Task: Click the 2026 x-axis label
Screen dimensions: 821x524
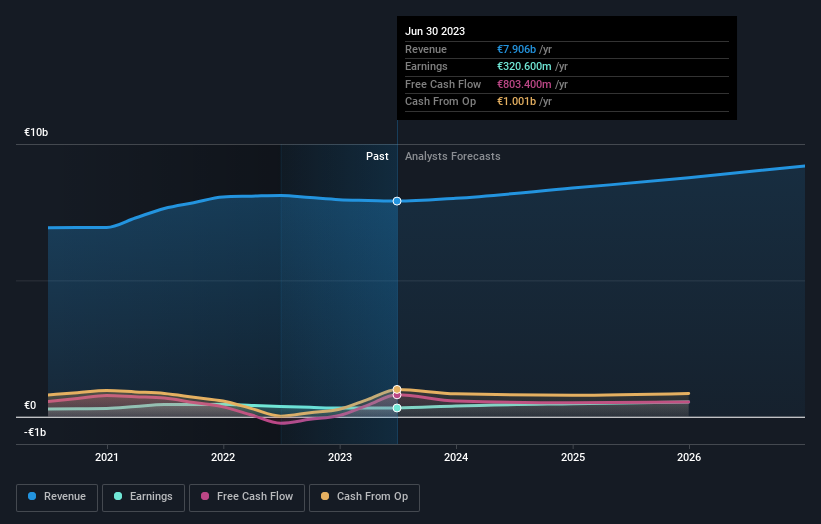Action: click(x=689, y=457)
